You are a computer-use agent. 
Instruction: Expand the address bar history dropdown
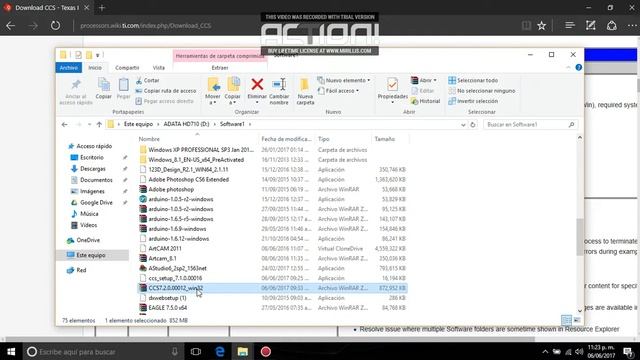[463, 125]
